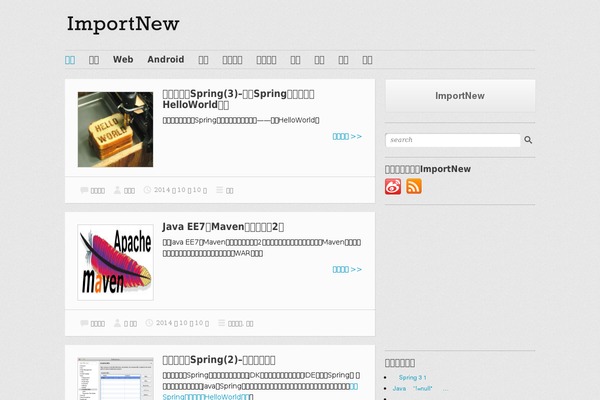Screen dimensions: 600x400
Task: Open the Spring(2) post screenshot thumbnail
Action: [x=115, y=379]
